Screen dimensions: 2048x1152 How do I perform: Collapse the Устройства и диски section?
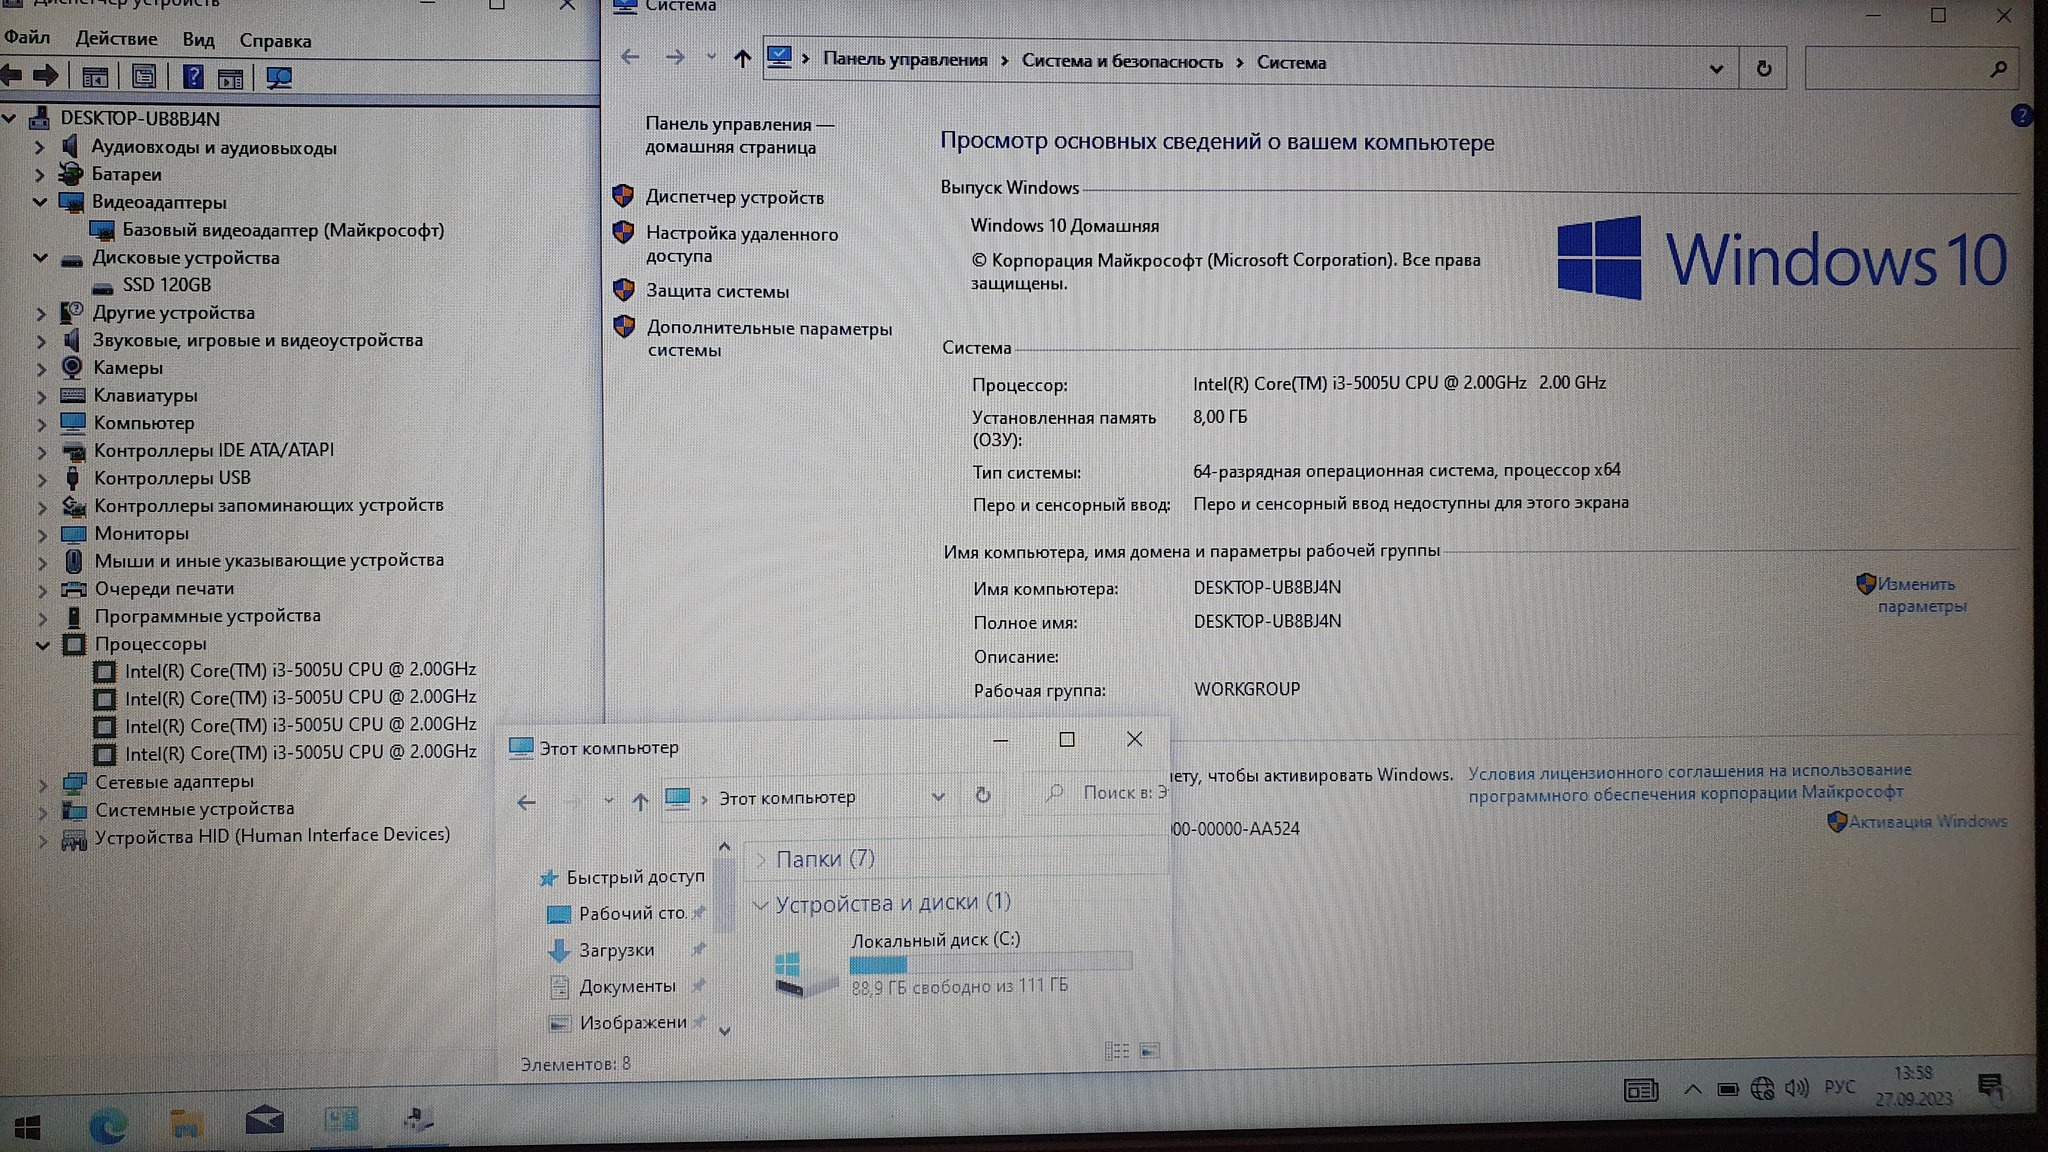pos(760,905)
